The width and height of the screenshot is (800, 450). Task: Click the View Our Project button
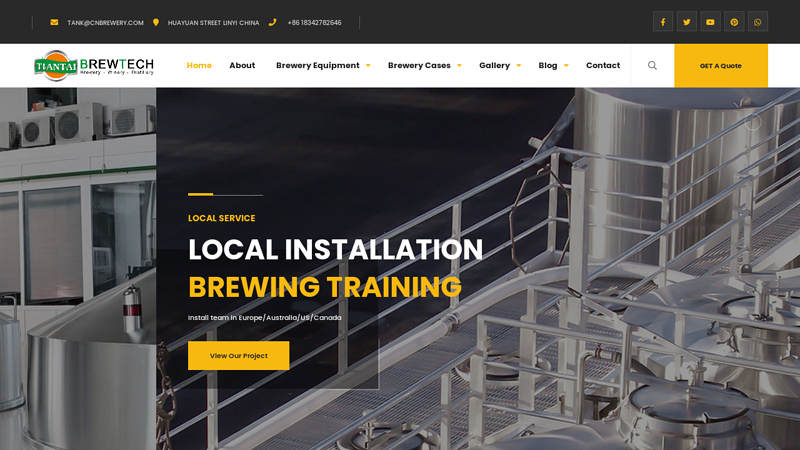[238, 356]
